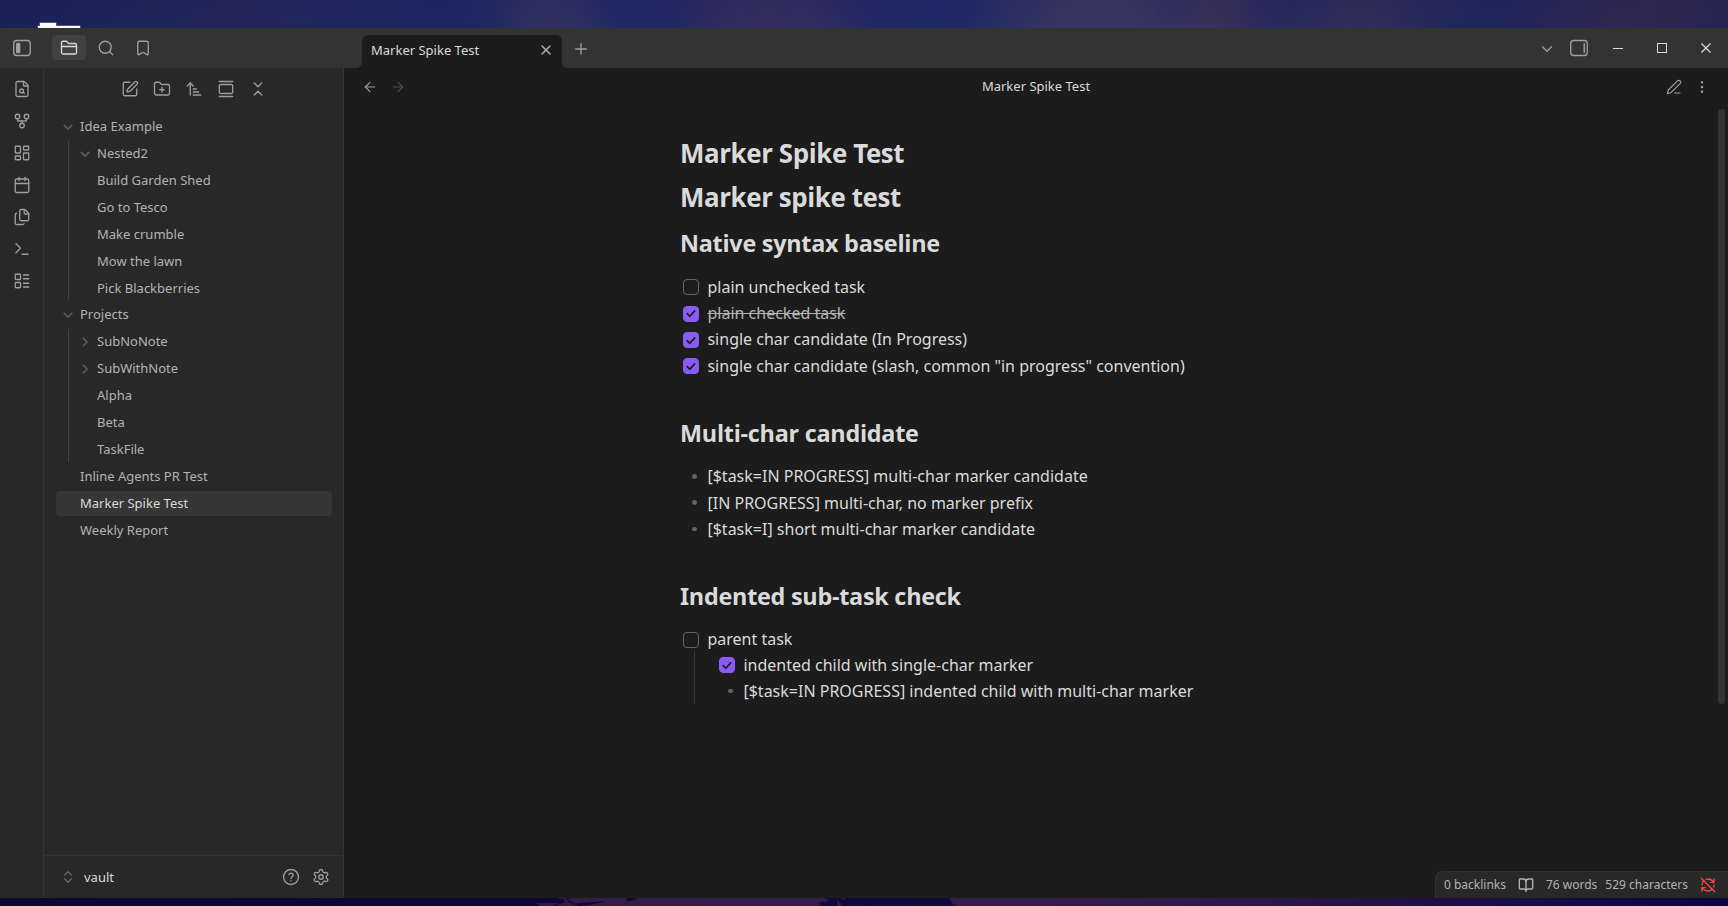Open the TaskFile note
1728x906 pixels.
(121, 449)
